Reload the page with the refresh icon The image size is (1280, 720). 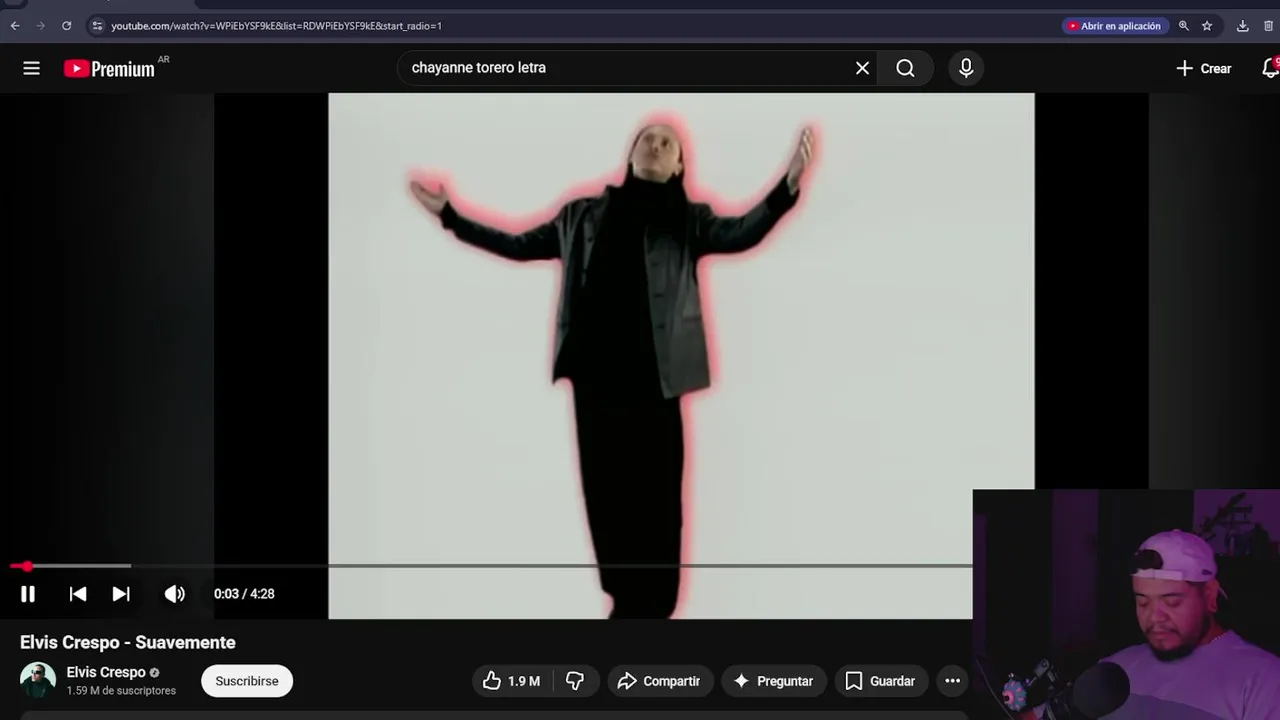click(x=66, y=26)
